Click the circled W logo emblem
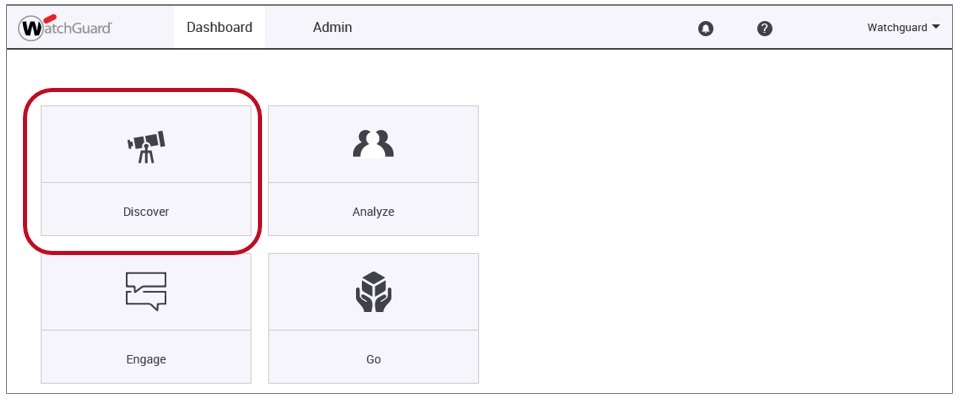This screenshot has width=960, height=400. tap(31, 28)
